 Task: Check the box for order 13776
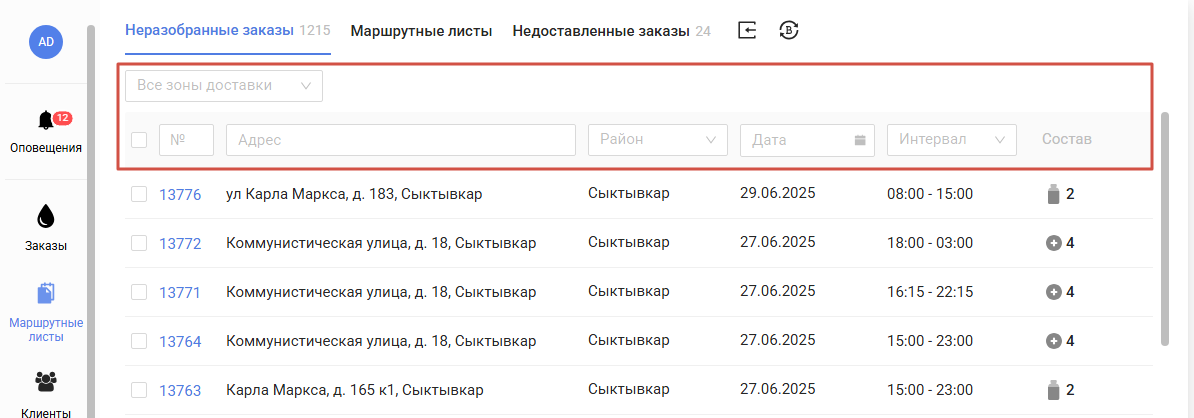coord(139,194)
